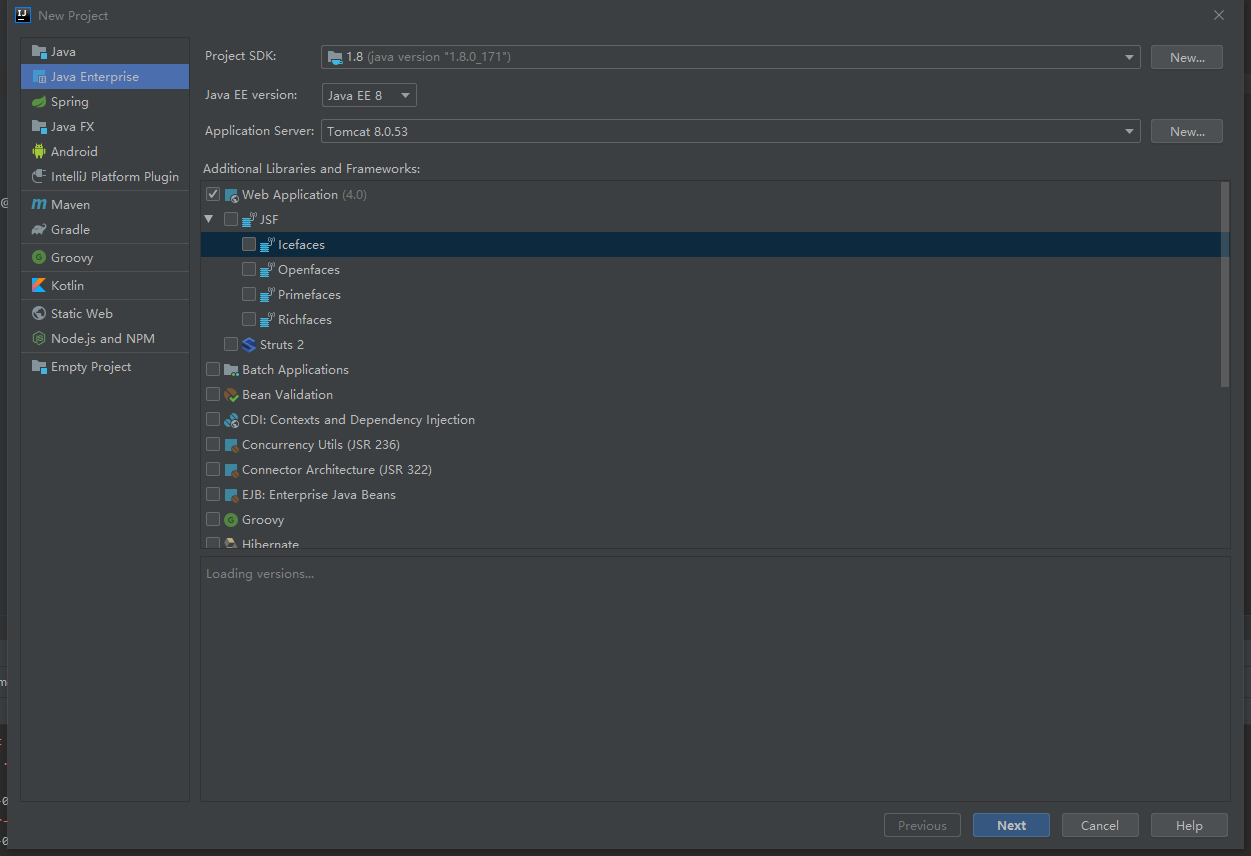Check the Bean Validation checkbox

pos(213,395)
